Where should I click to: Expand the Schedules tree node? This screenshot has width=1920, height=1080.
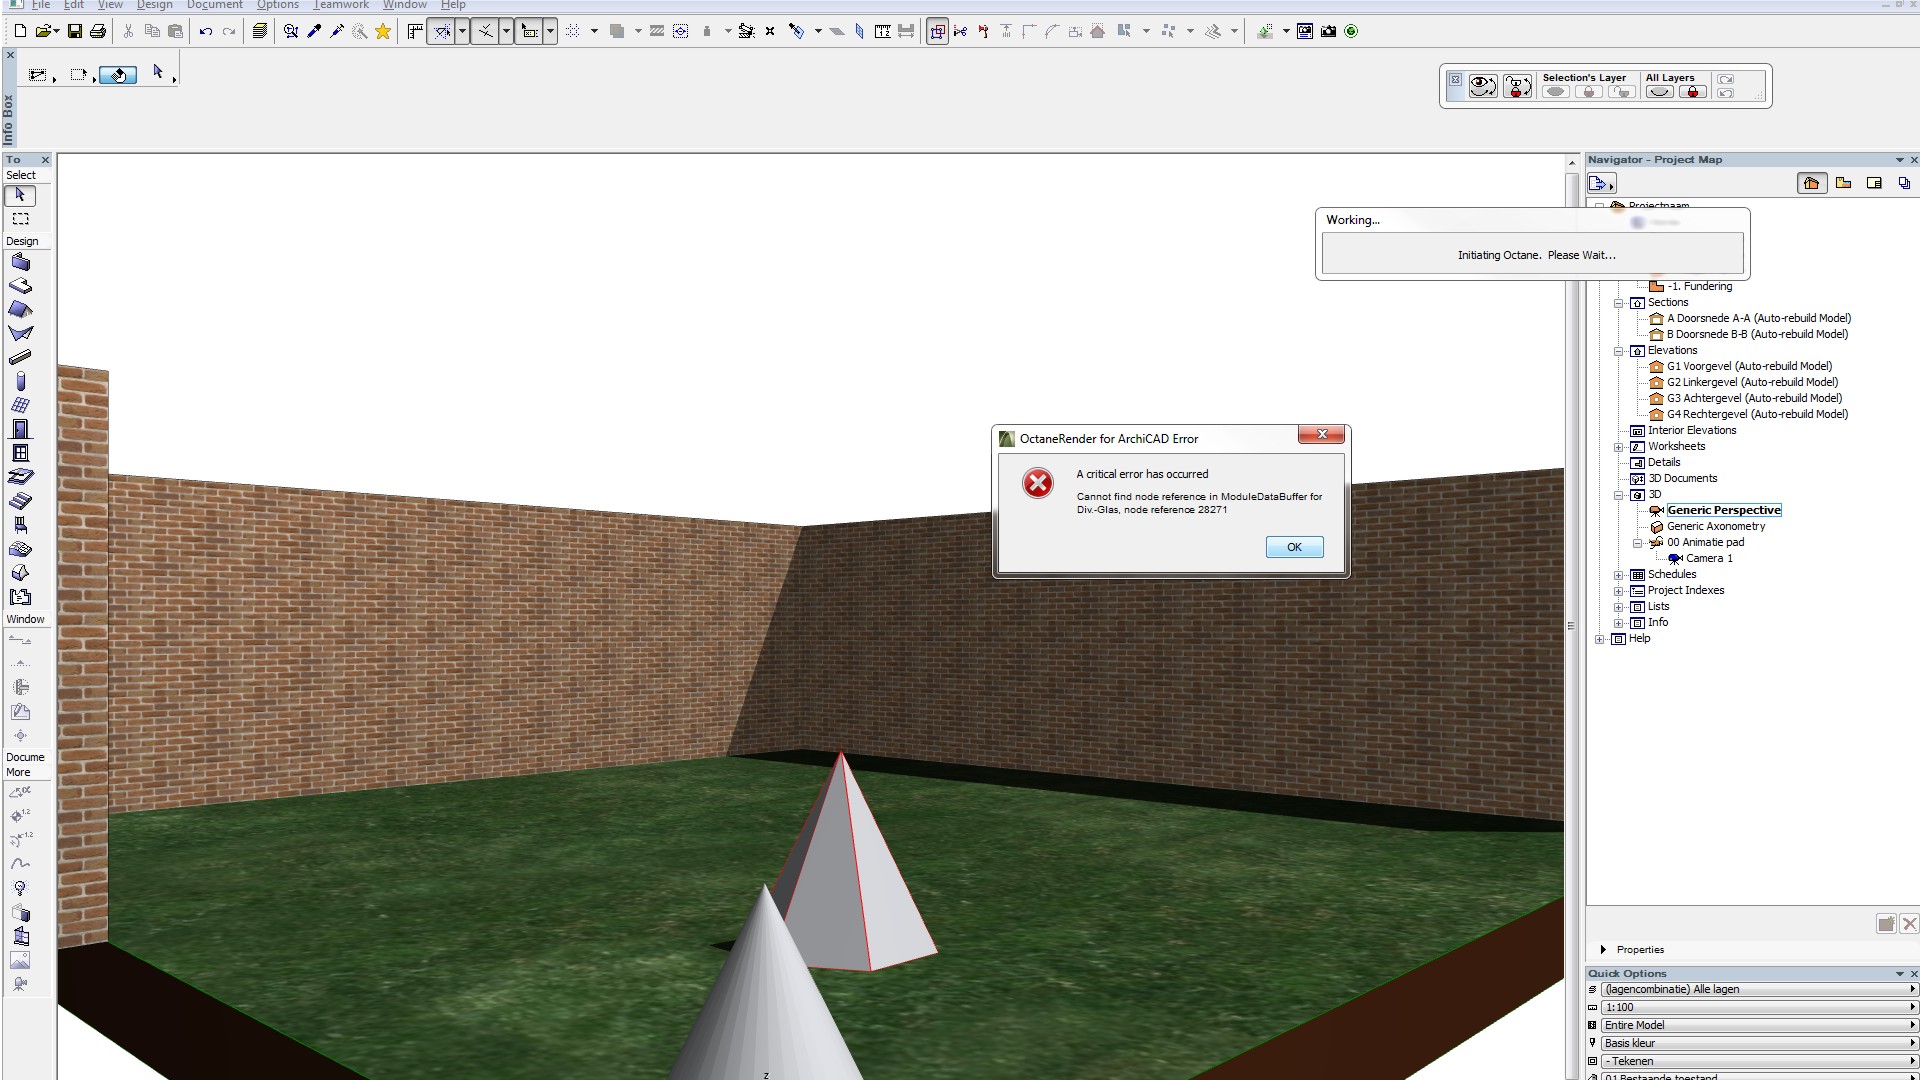tap(1619, 575)
